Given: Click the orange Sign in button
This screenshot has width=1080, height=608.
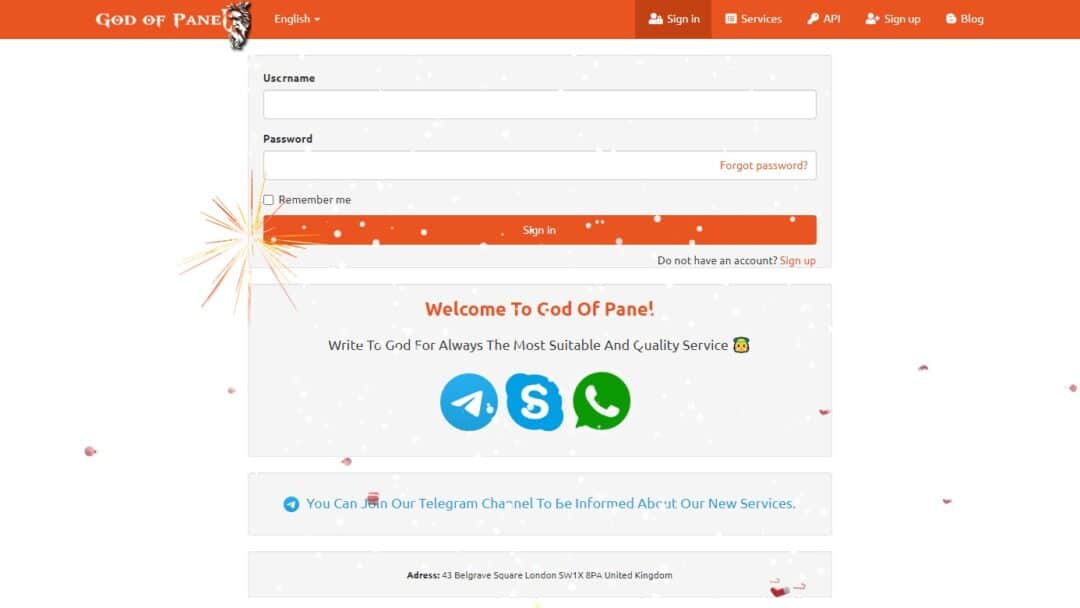Looking at the screenshot, I should tap(539, 230).
